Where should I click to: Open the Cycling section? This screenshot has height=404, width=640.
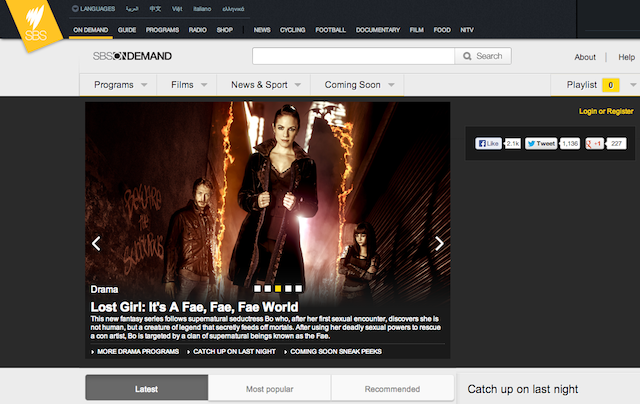pos(293,30)
